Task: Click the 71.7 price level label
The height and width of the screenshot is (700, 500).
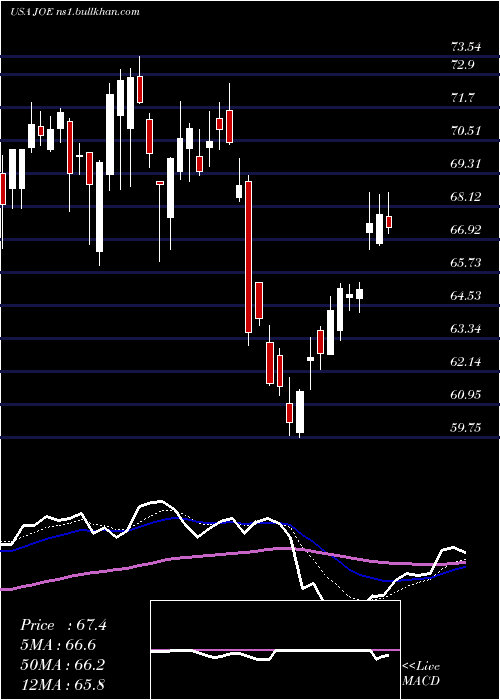Action: click(x=462, y=98)
